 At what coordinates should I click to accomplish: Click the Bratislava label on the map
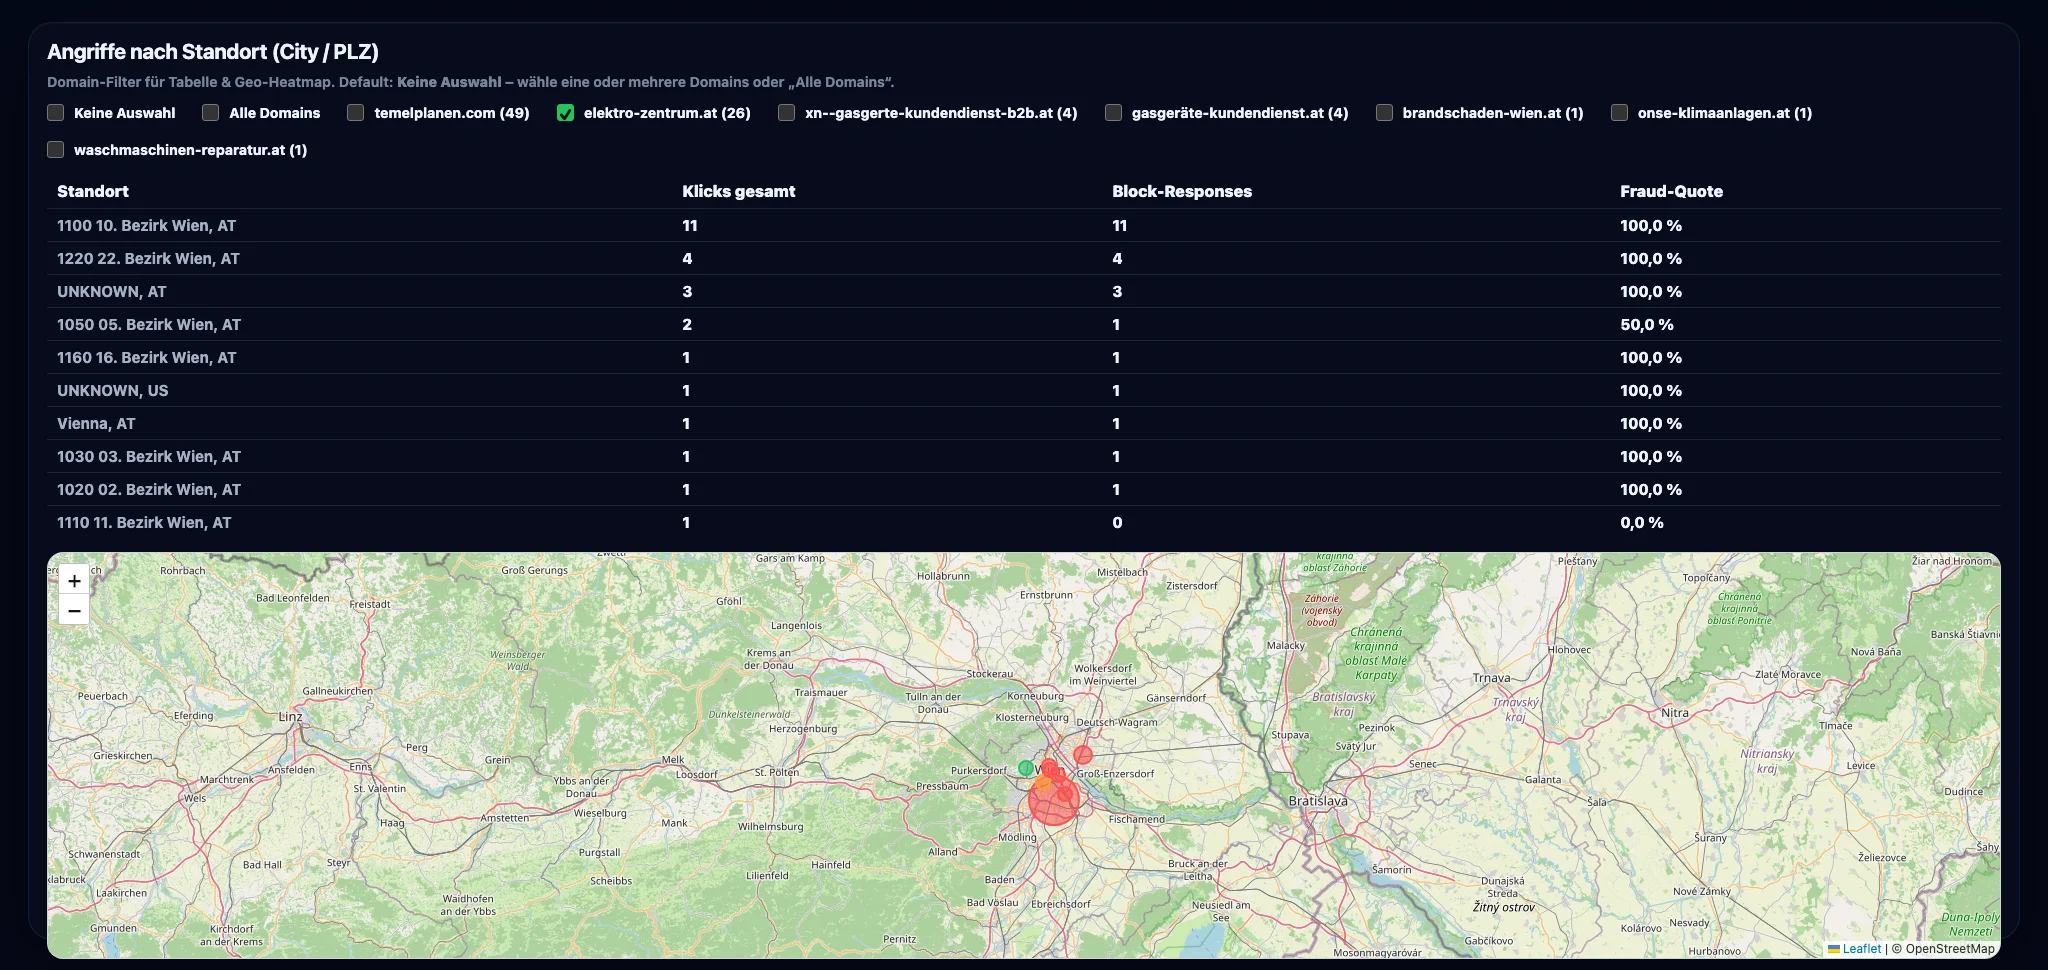tap(1318, 801)
